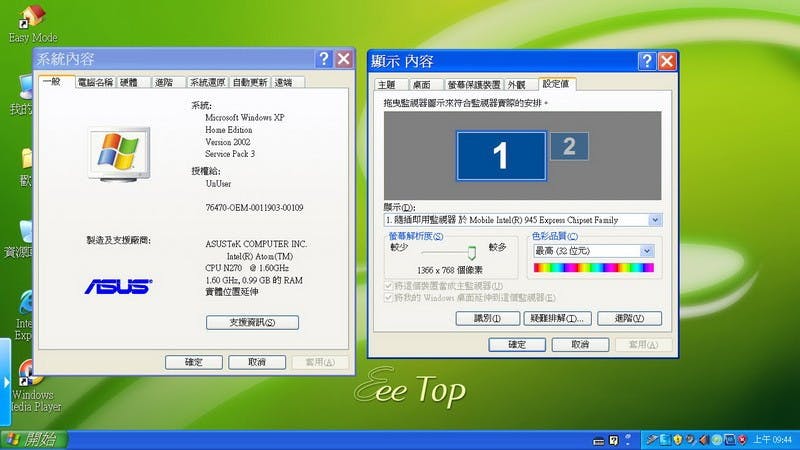Click the product ID 76470-OEM-0011903-00109

click(x=254, y=208)
